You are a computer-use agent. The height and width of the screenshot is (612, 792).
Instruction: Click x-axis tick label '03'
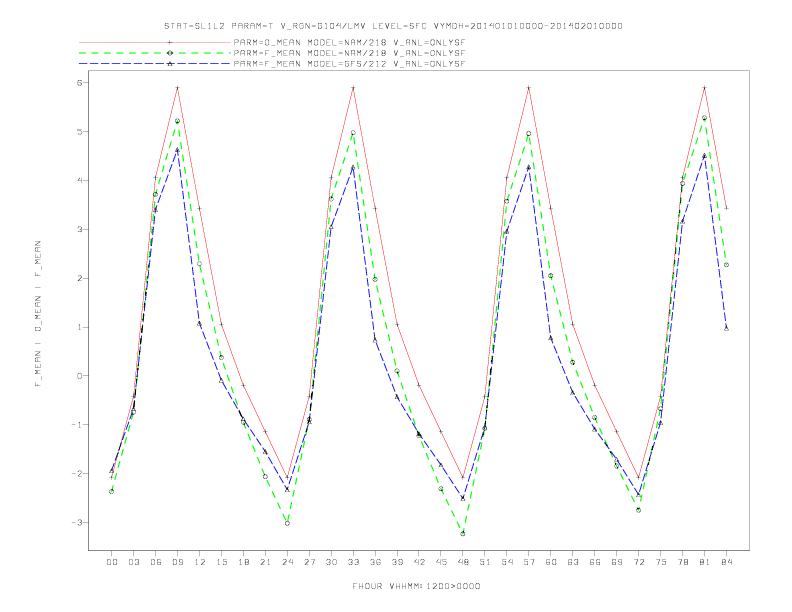(x=133, y=562)
